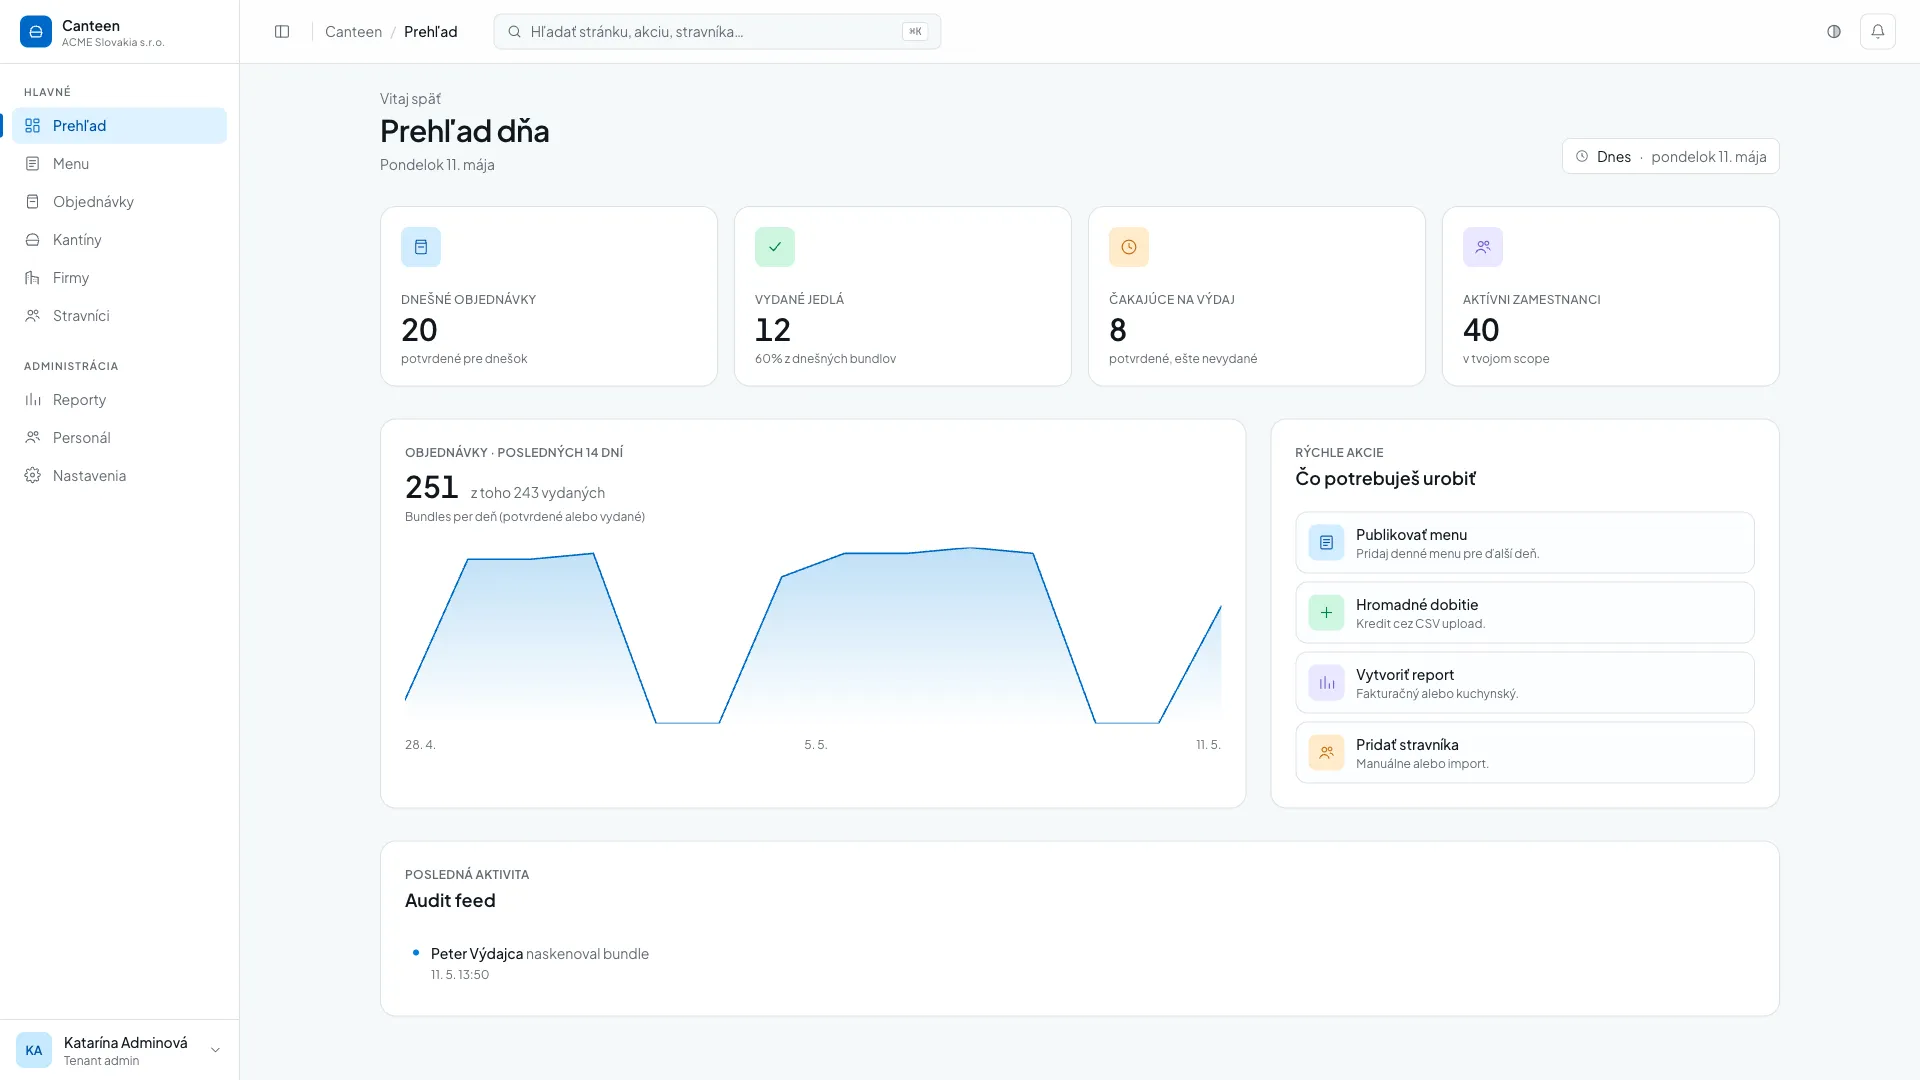Image resolution: width=1920 pixels, height=1080 pixels.
Task: Open Personál in sidebar
Action: 120,438
